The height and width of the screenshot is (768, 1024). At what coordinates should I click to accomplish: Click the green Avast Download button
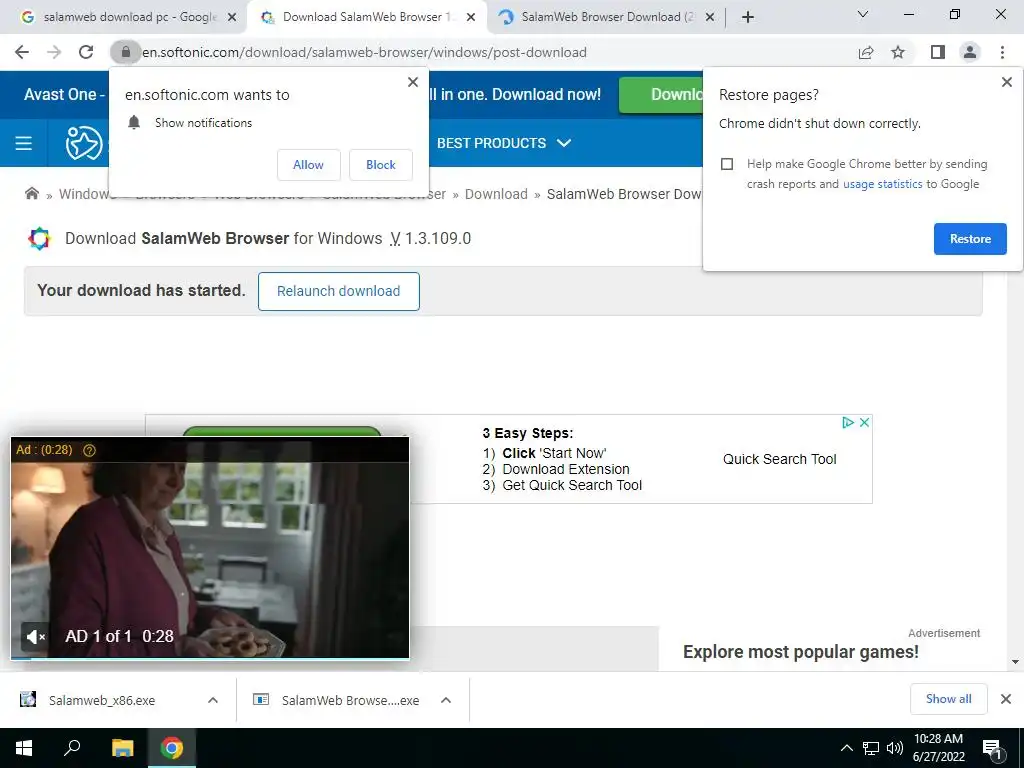(661, 95)
